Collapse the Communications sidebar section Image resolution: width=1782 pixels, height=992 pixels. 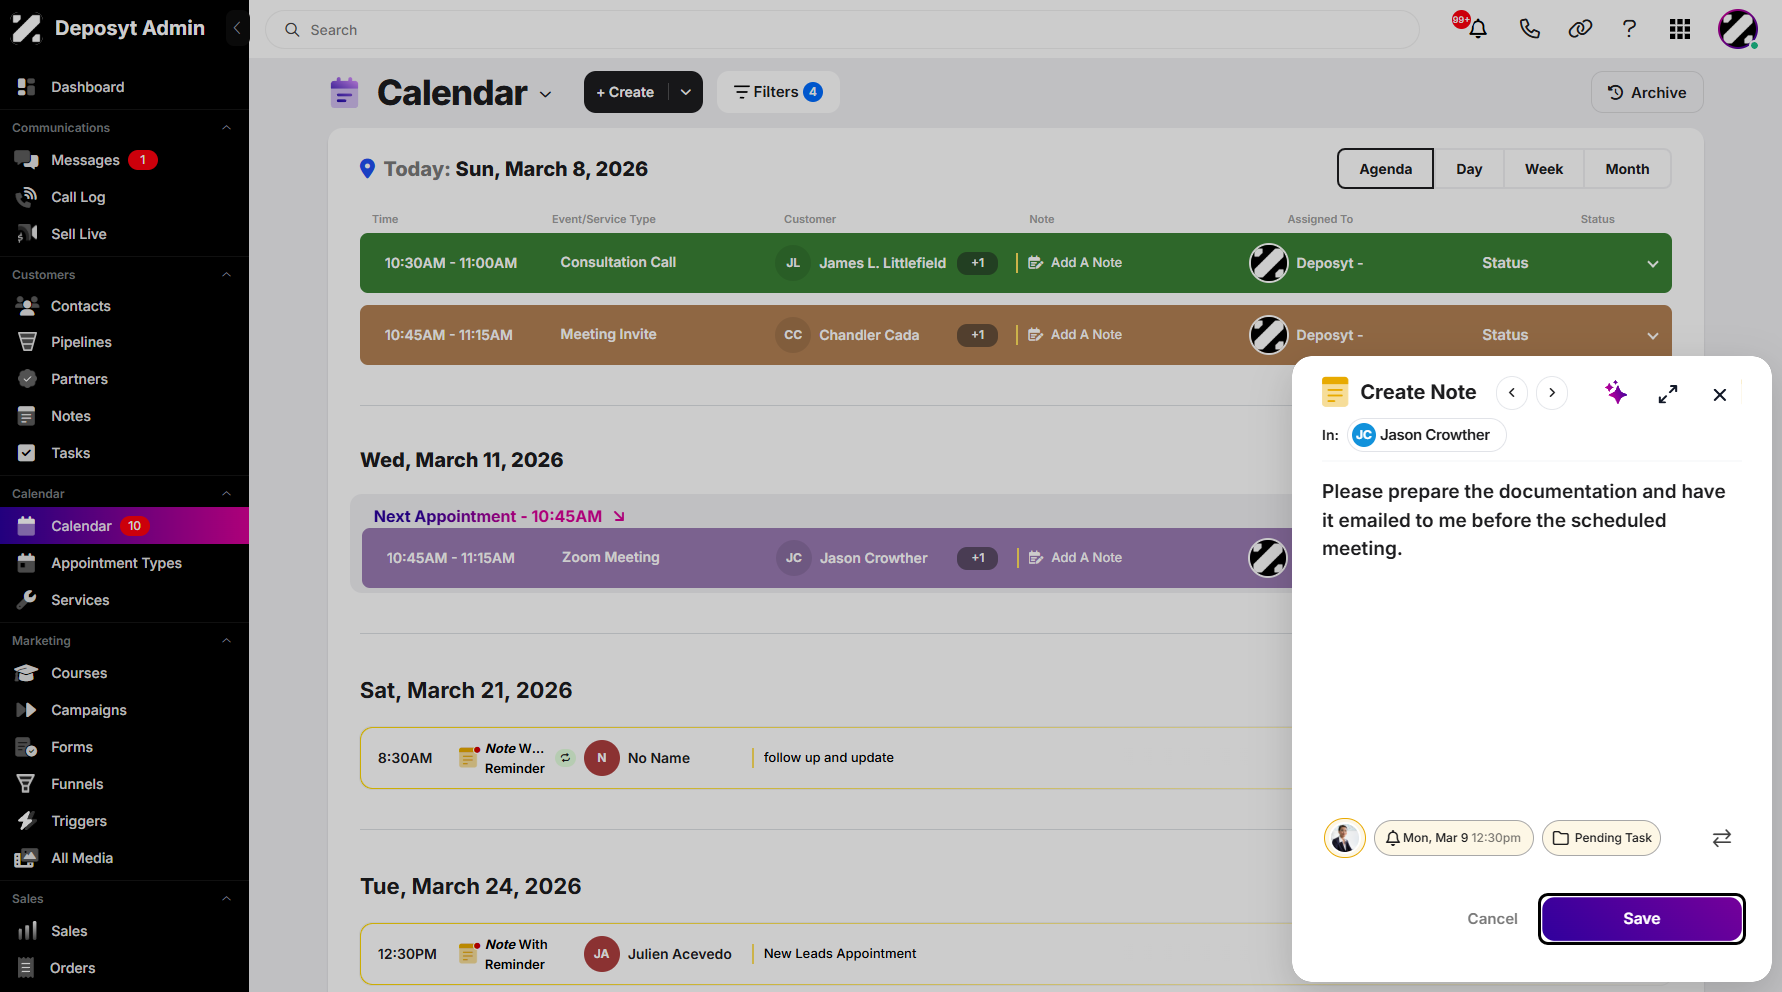(x=226, y=128)
